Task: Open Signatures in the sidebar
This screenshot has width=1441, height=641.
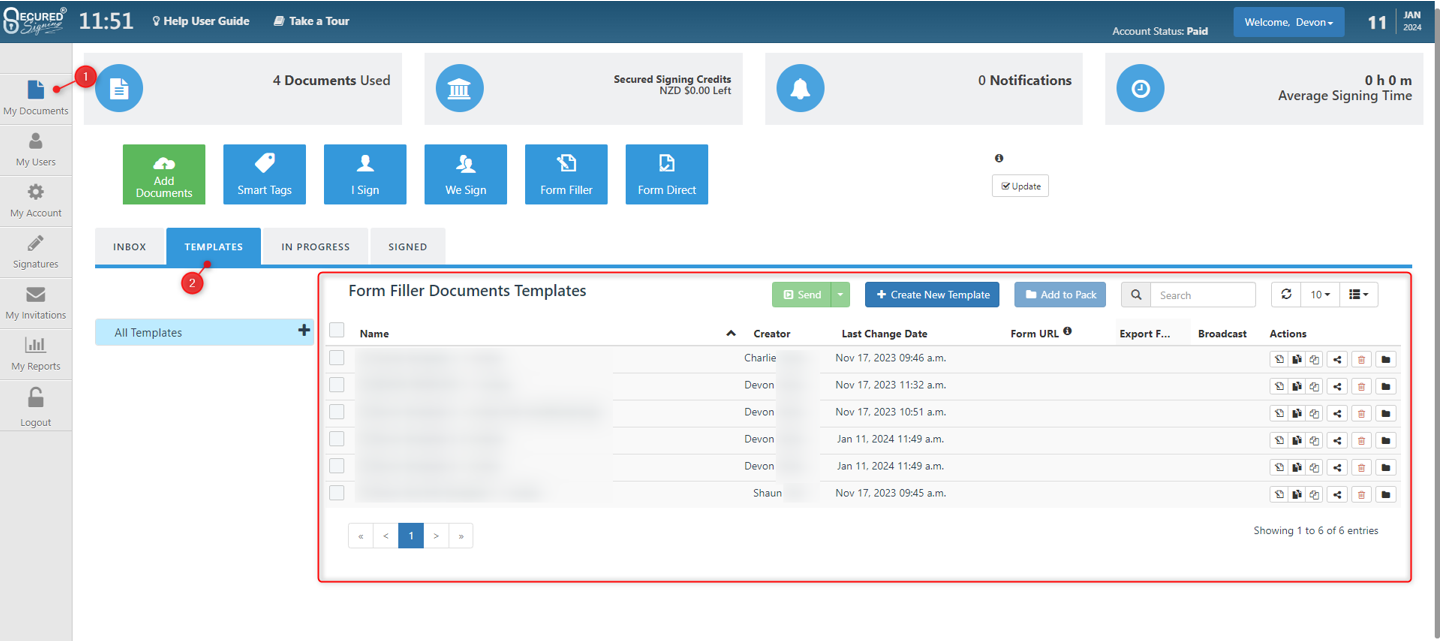Action: pyautogui.click(x=36, y=252)
